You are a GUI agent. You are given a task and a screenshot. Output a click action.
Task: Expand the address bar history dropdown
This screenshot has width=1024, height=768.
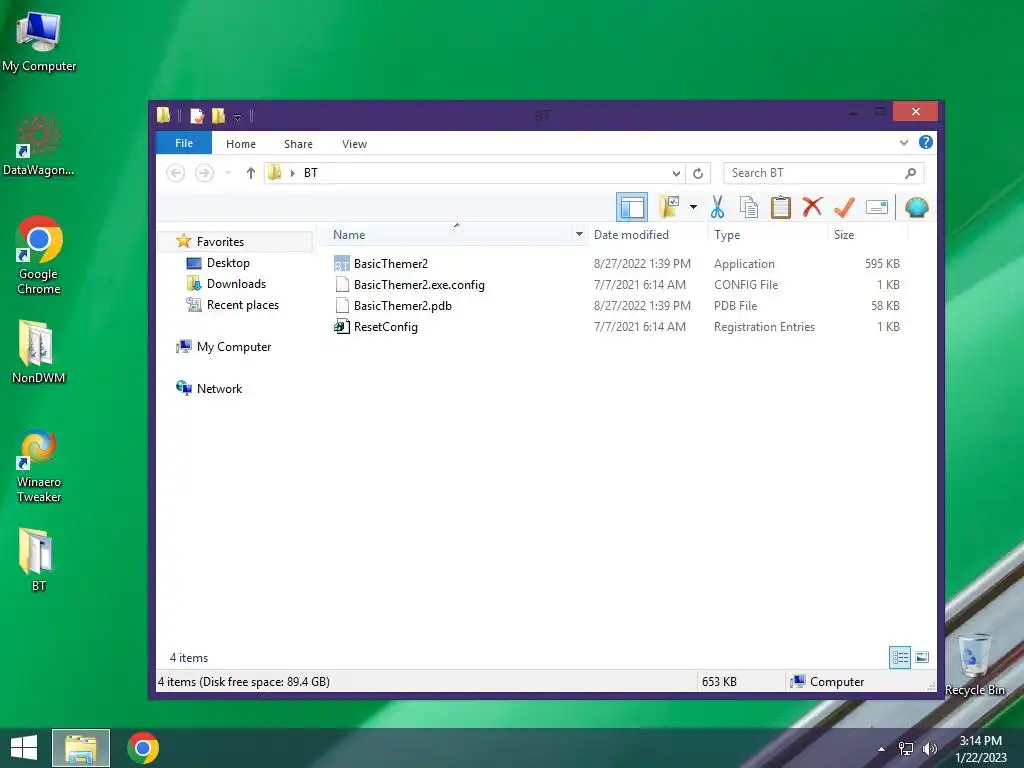tap(676, 173)
